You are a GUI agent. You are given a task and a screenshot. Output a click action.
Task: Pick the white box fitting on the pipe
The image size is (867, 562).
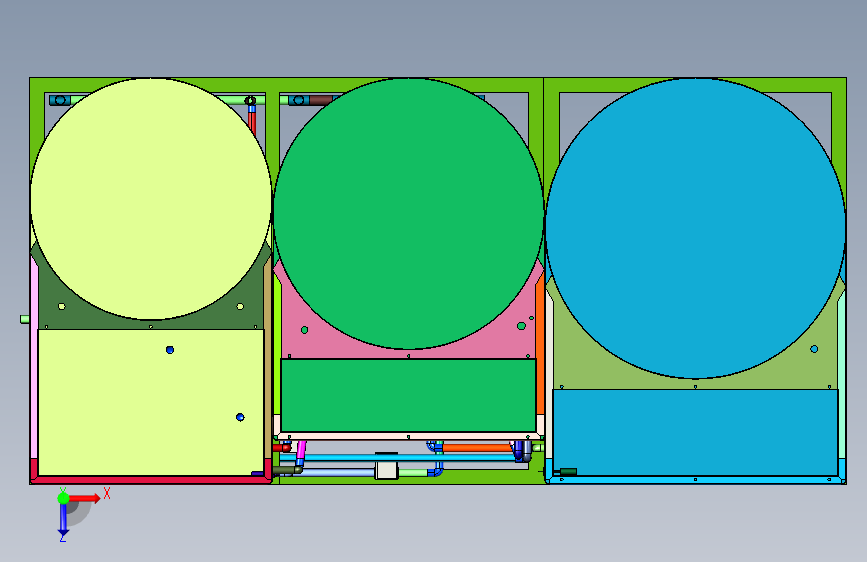pyautogui.click(x=387, y=471)
